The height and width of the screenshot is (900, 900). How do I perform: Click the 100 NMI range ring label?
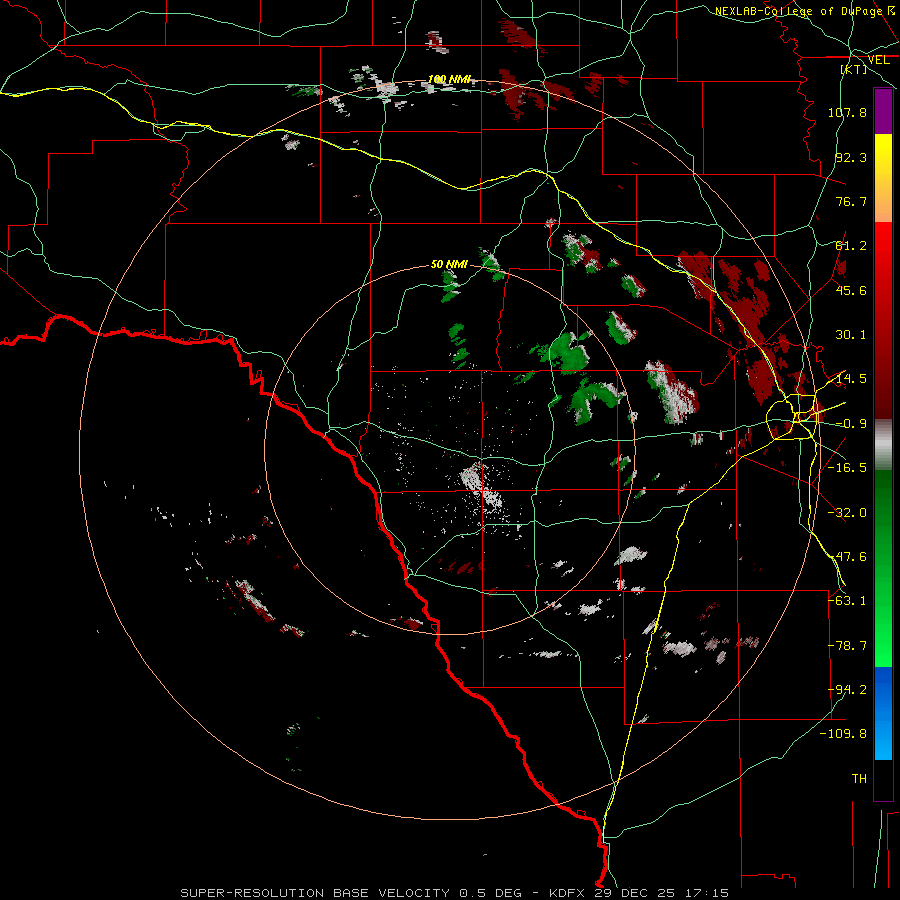pyautogui.click(x=449, y=79)
